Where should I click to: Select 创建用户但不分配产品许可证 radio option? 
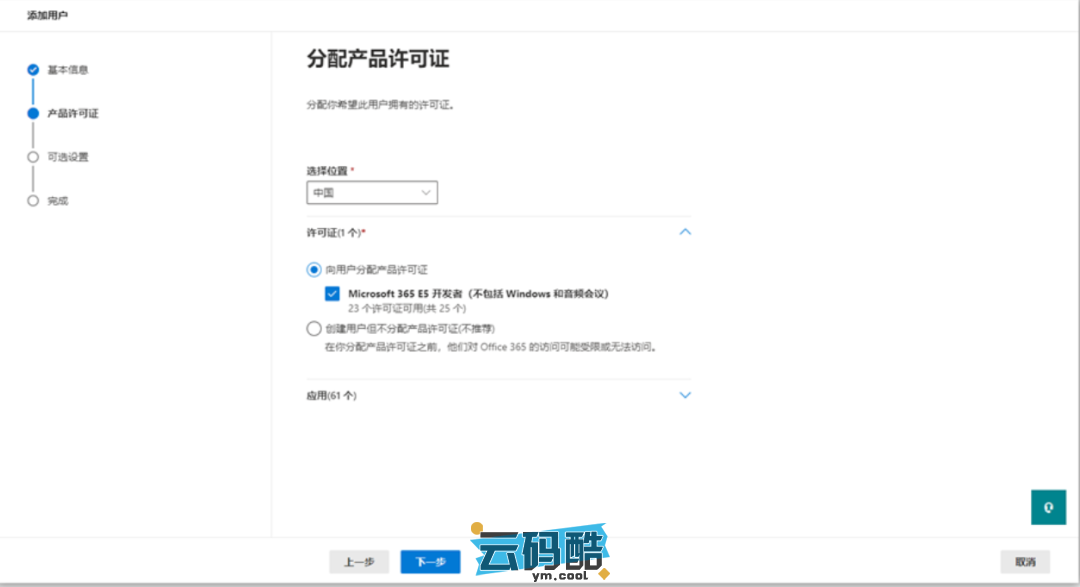(x=314, y=328)
